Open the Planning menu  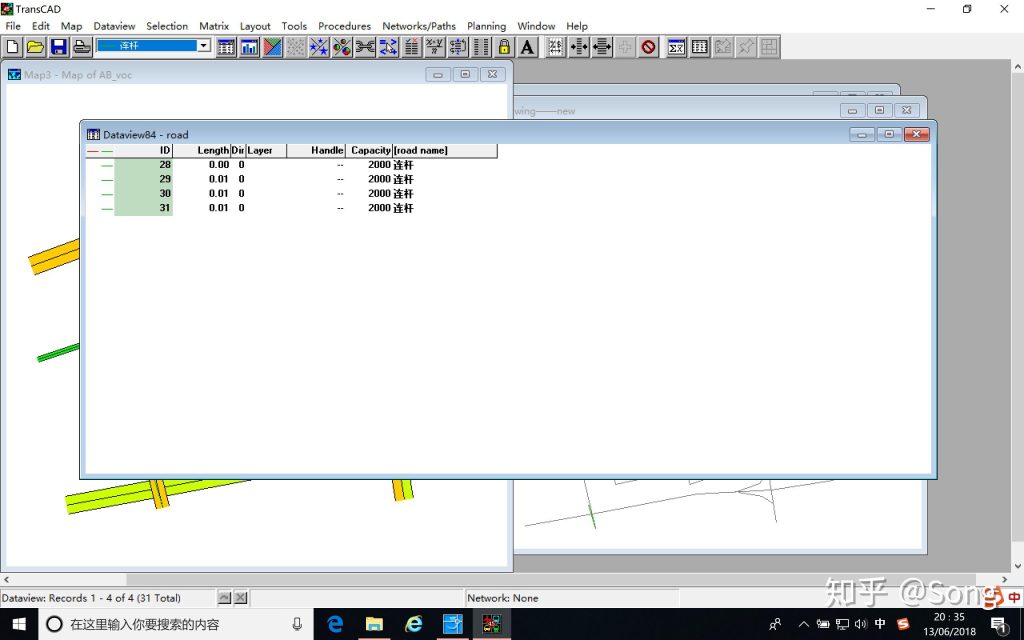487,26
